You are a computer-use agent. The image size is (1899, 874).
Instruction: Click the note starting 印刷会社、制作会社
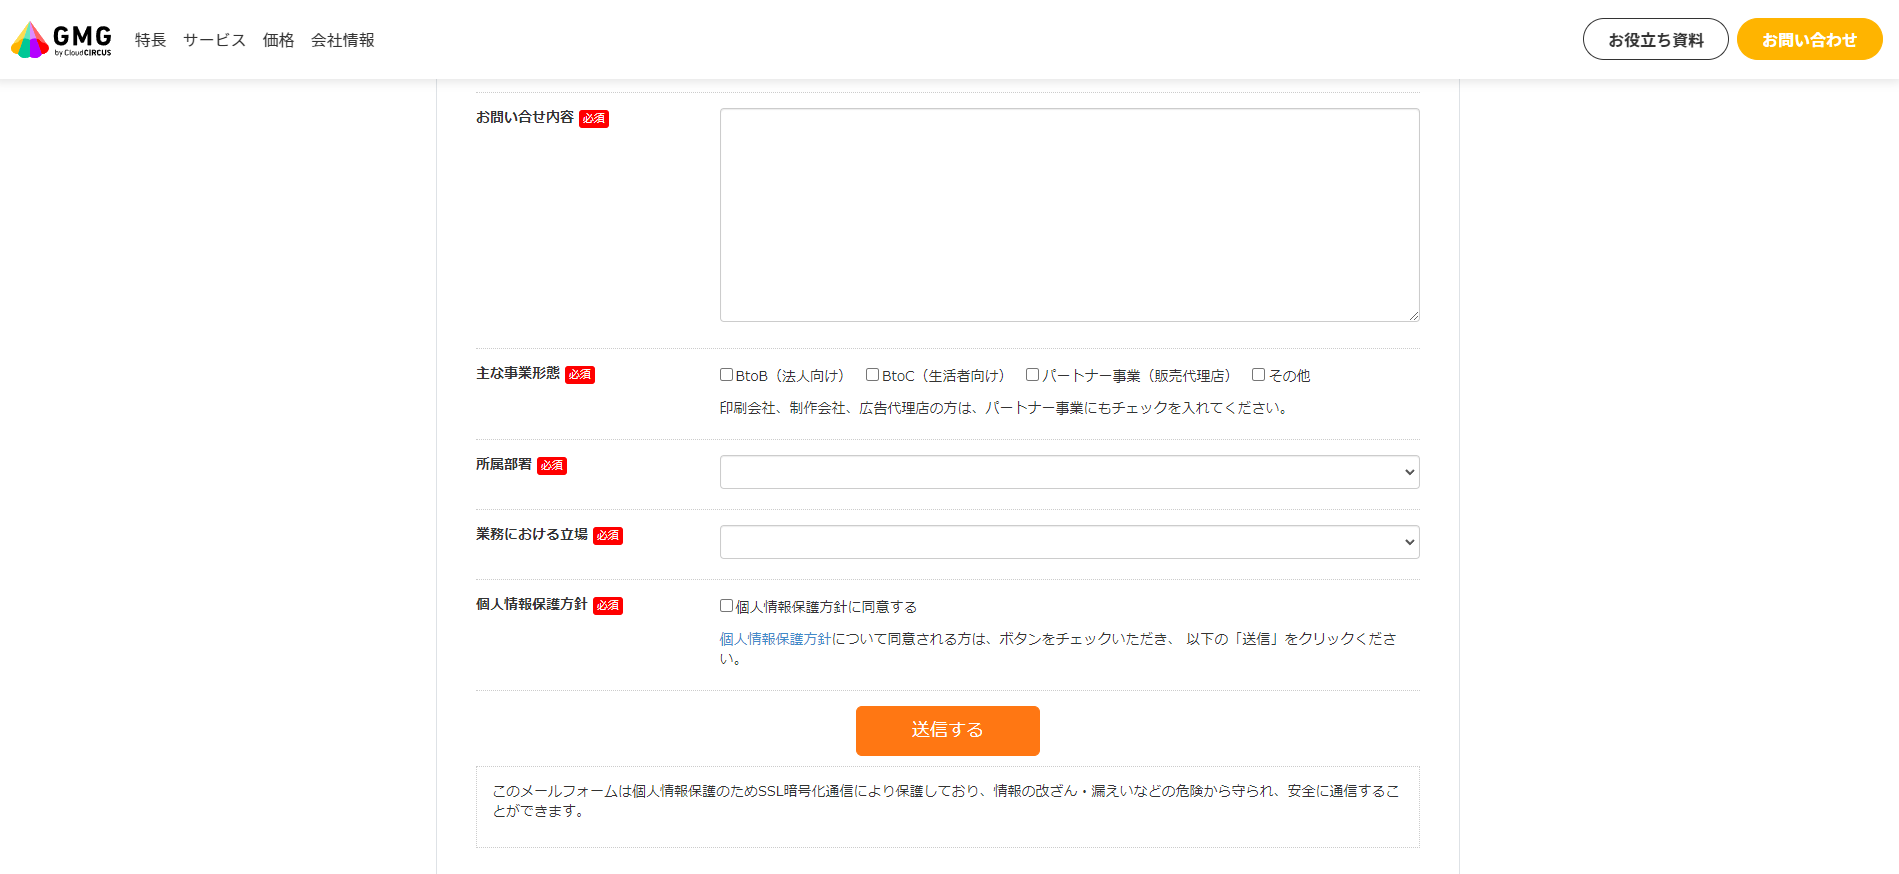pos(1006,408)
